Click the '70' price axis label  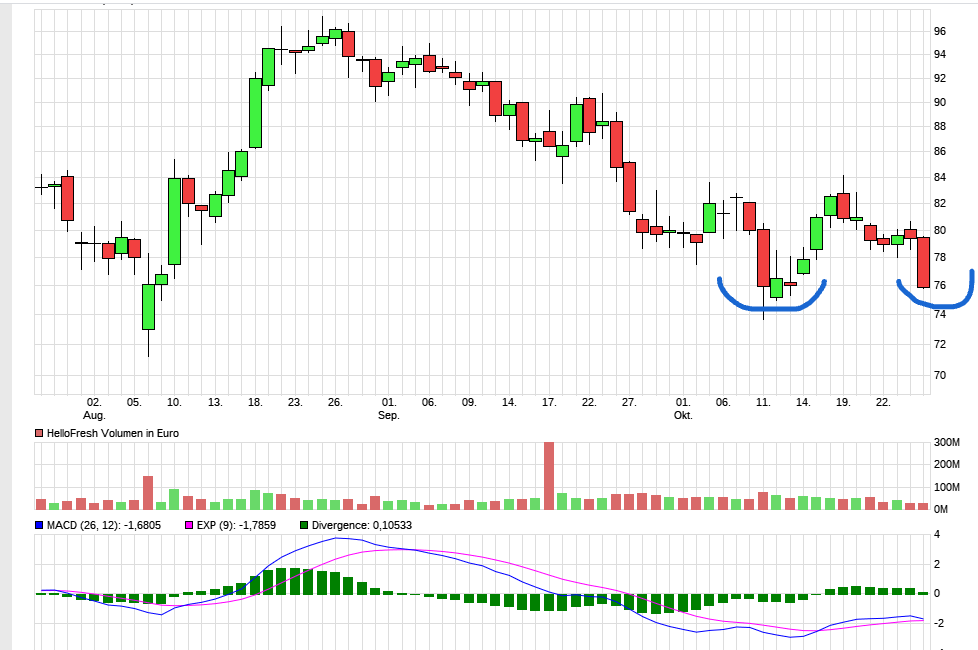pyautogui.click(x=939, y=375)
